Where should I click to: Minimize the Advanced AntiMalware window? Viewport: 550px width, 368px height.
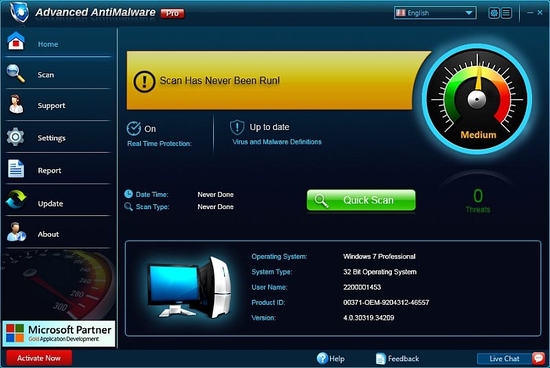530,12
